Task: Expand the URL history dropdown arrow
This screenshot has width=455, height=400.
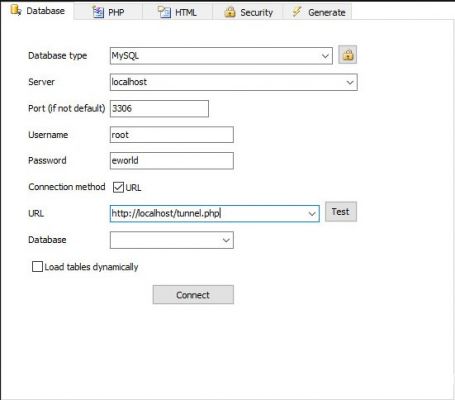Action: pyautogui.click(x=312, y=214)
